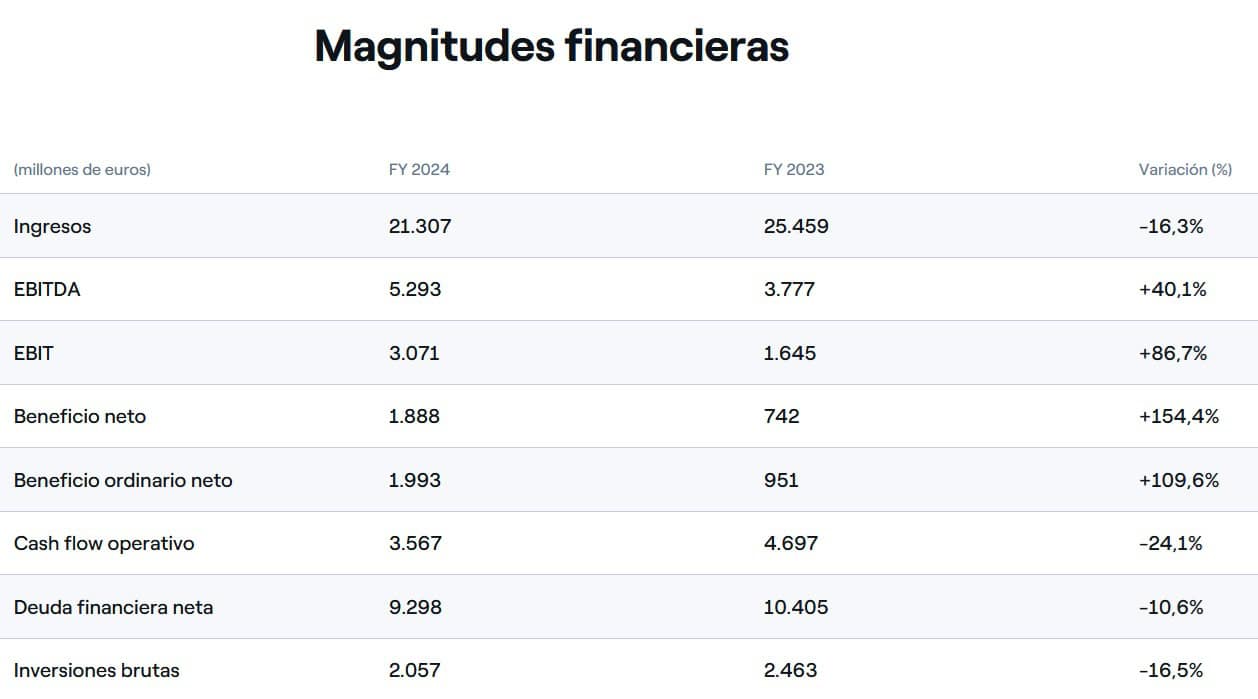The height and width of the screenshot is (699, 1258).
Task: Select the Deuda financiera neta label
Action: [113, 607]
